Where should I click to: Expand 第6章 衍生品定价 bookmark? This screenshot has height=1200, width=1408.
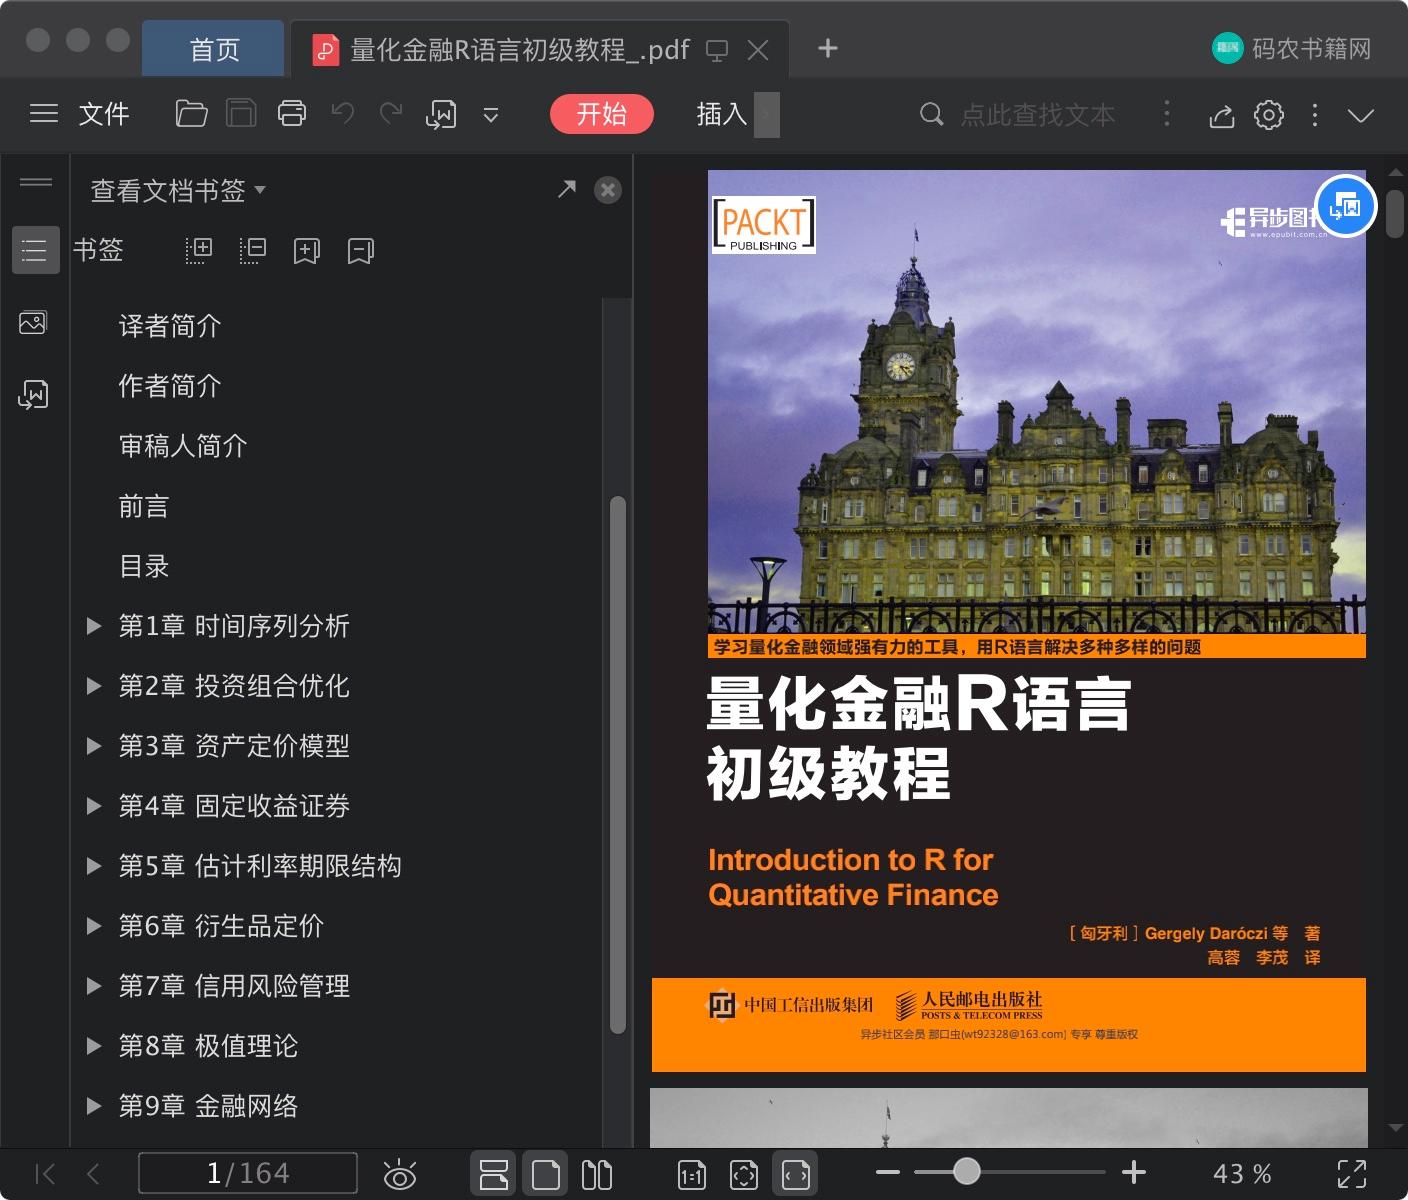click(x=94, y=926)
